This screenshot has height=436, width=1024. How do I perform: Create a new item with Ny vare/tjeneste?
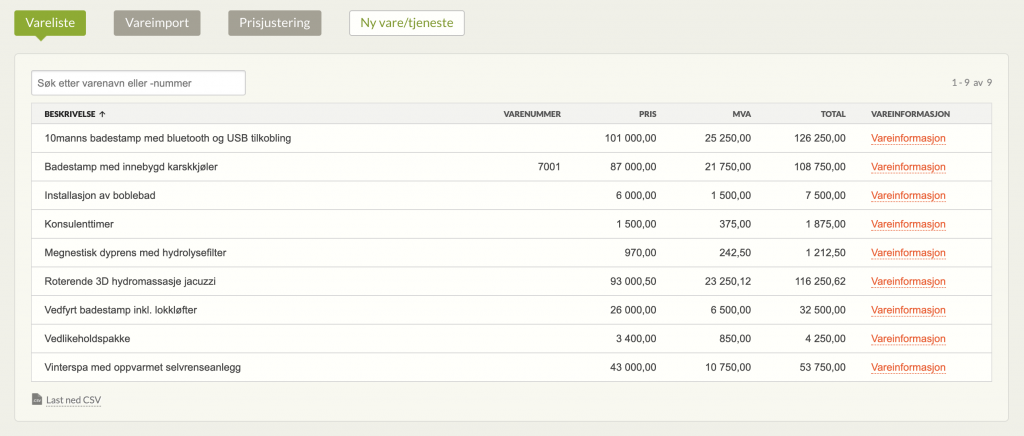pyautogui.click(x=407, y=23)
